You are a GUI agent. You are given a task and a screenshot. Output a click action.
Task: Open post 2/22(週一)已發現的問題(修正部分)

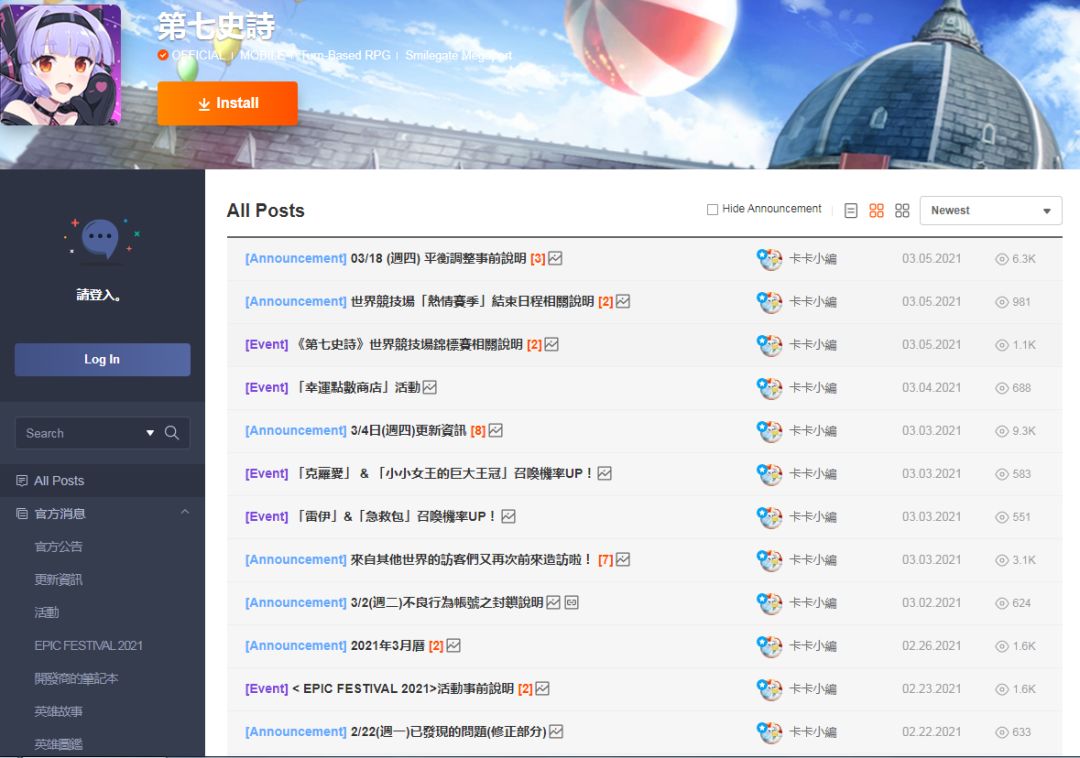448,732
